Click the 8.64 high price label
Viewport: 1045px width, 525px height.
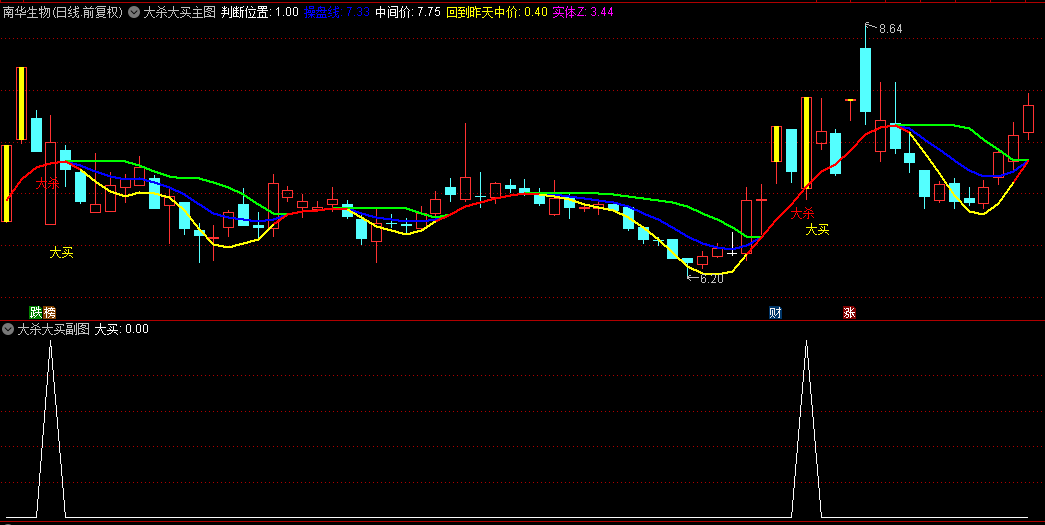(890, 29)
